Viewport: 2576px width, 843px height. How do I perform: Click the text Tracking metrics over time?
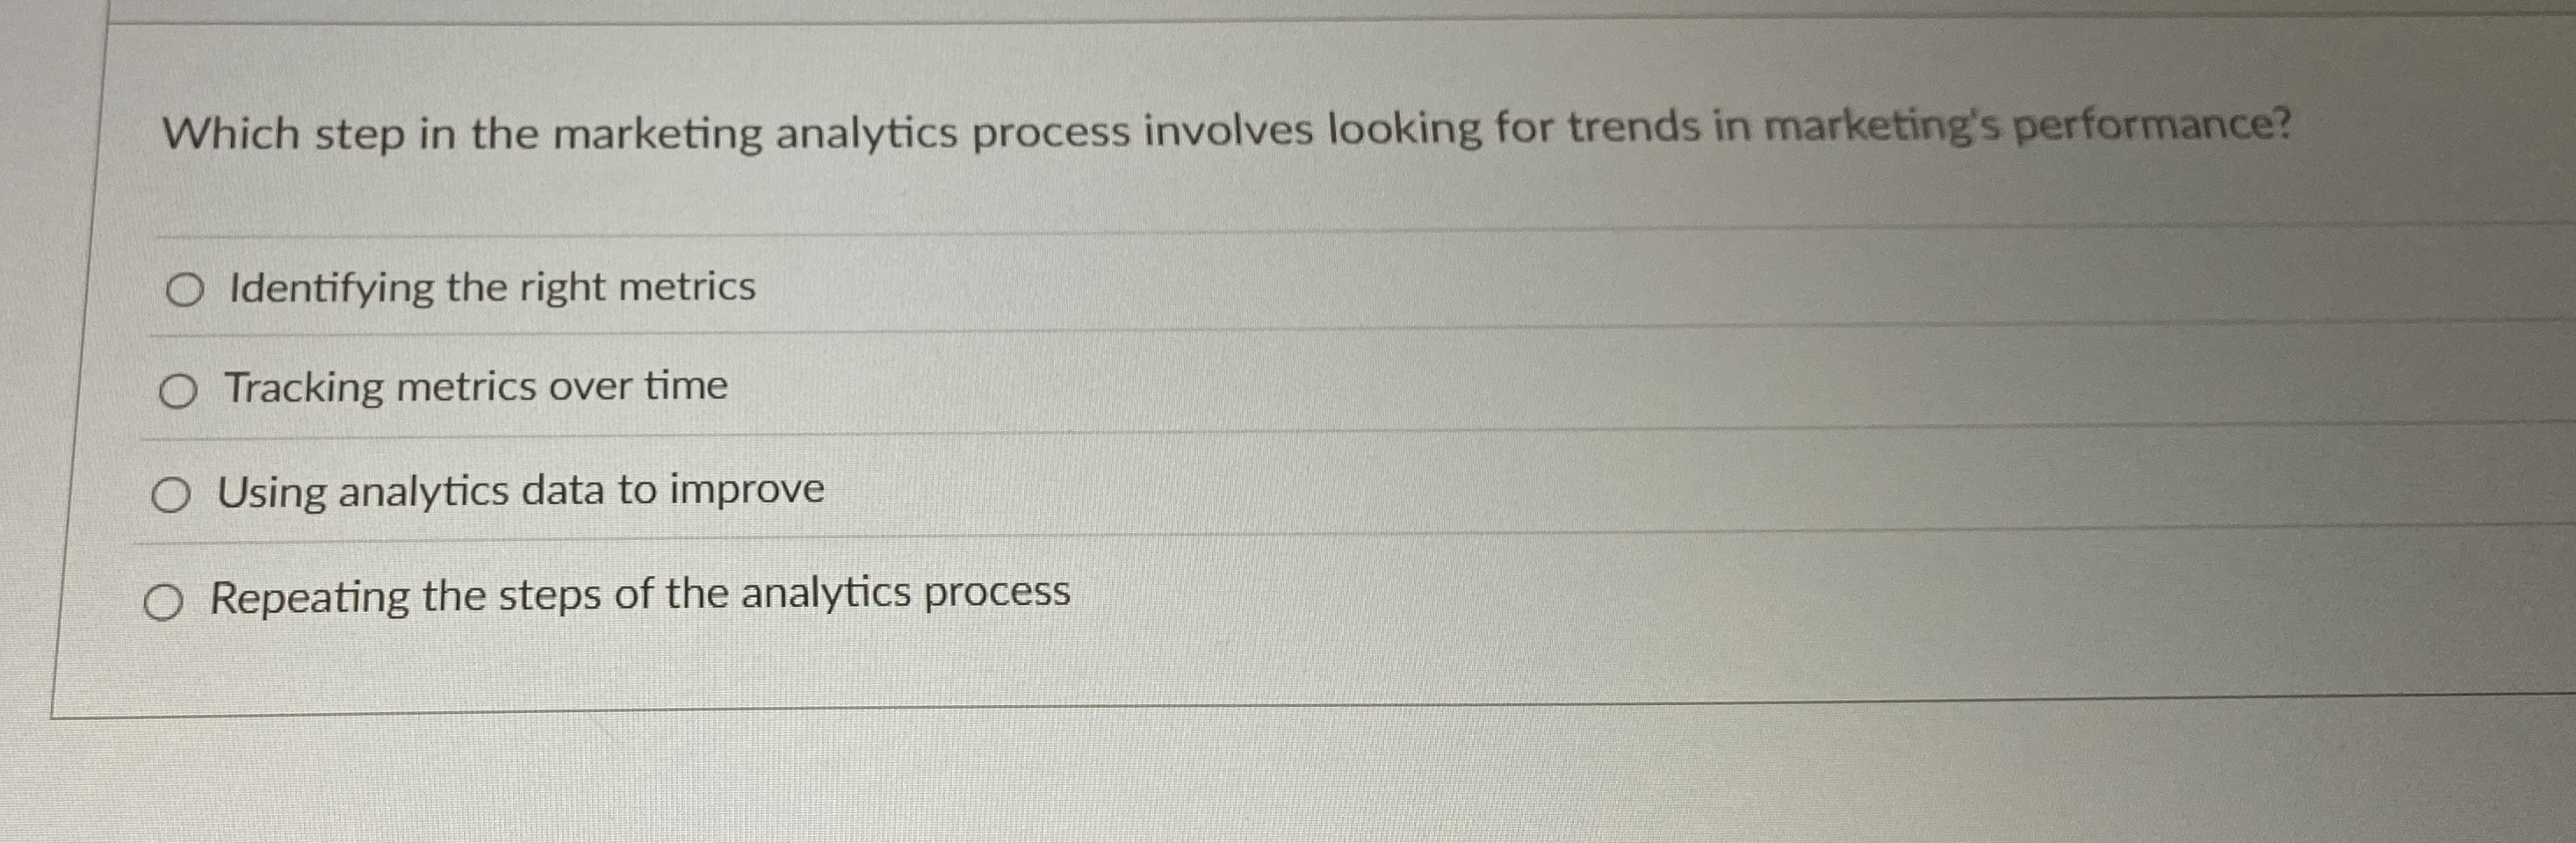coord(474,388)
